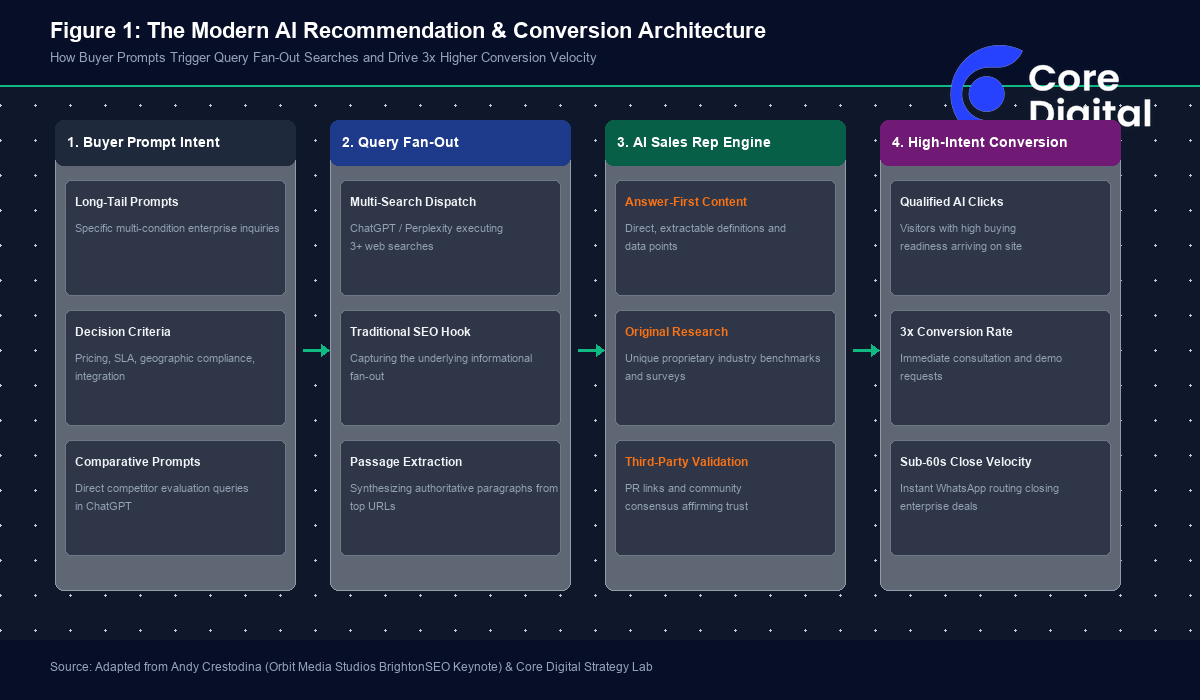This screenshot has width=1200, height=700.
Task: Open the 'Decision Criteria' card
Action: (175, 368)
